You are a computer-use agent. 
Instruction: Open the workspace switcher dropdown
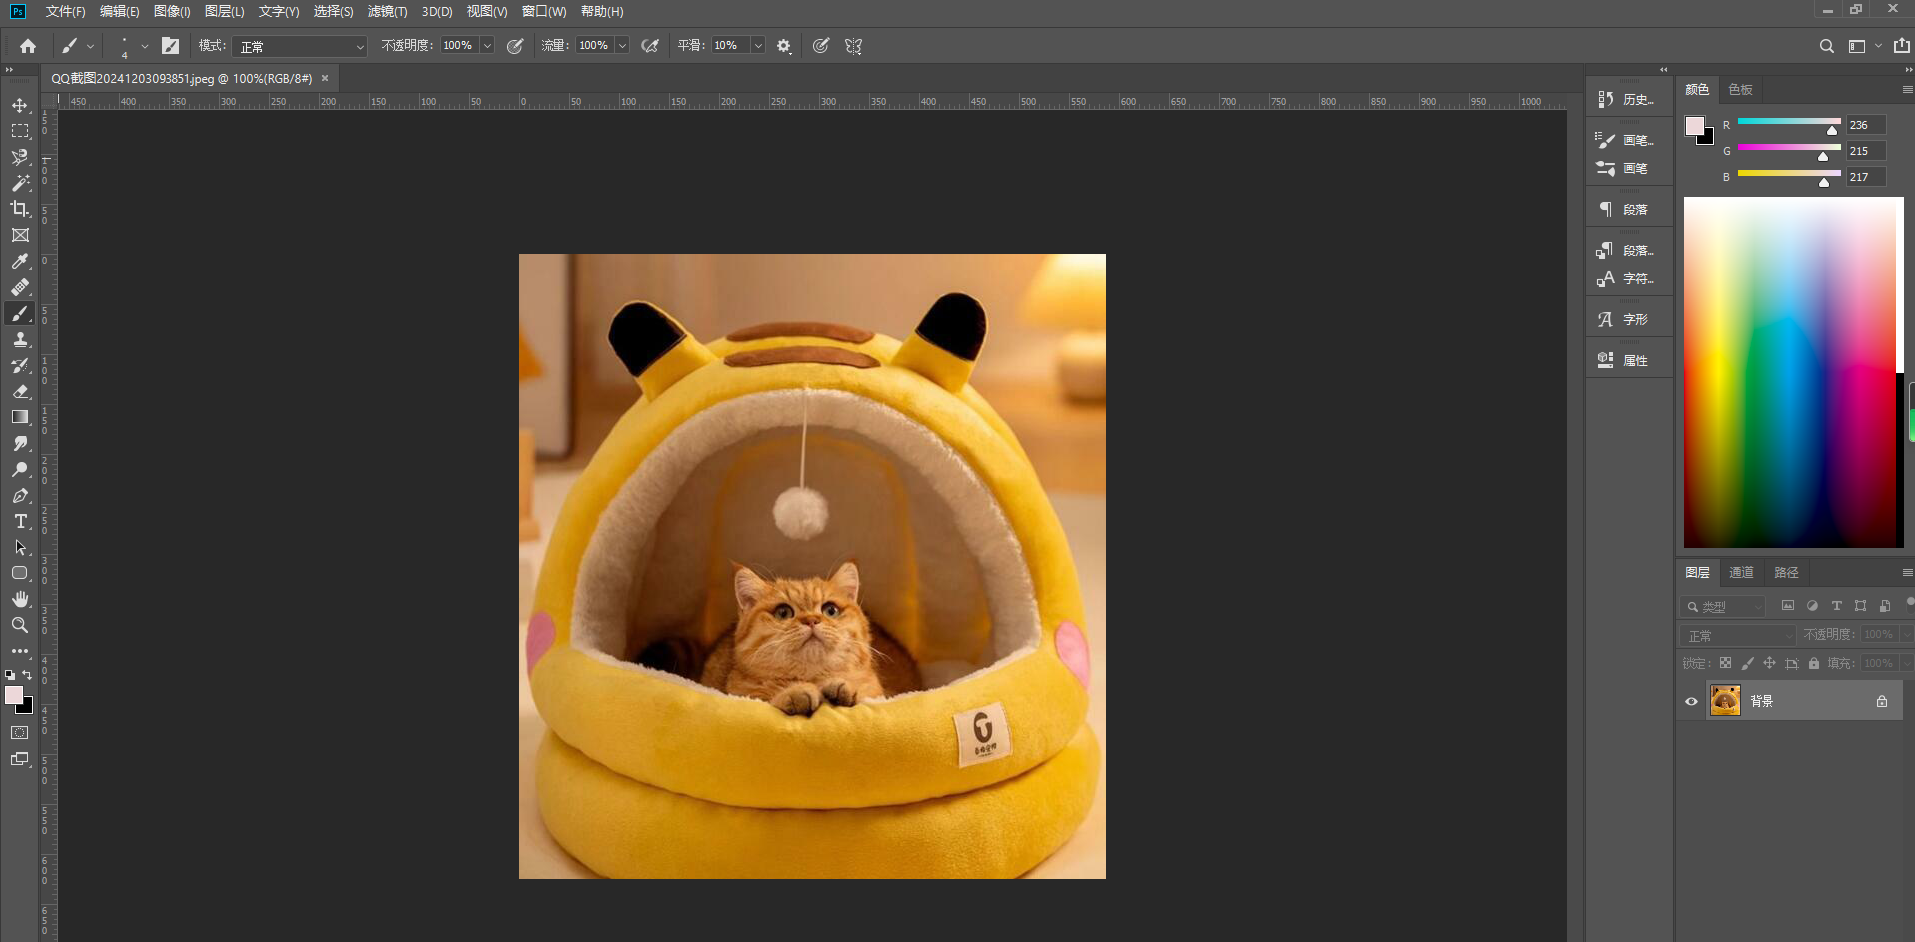pyautogui.click(x=1864, y=46)
